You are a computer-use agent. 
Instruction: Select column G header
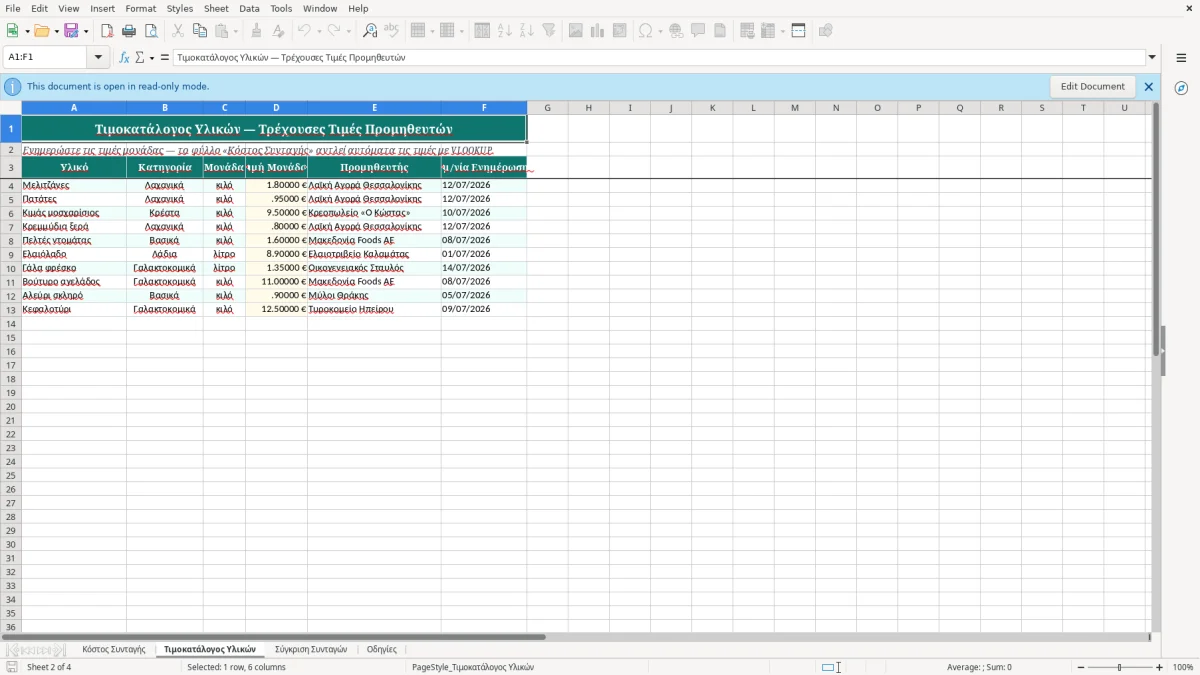pos(548,108)
